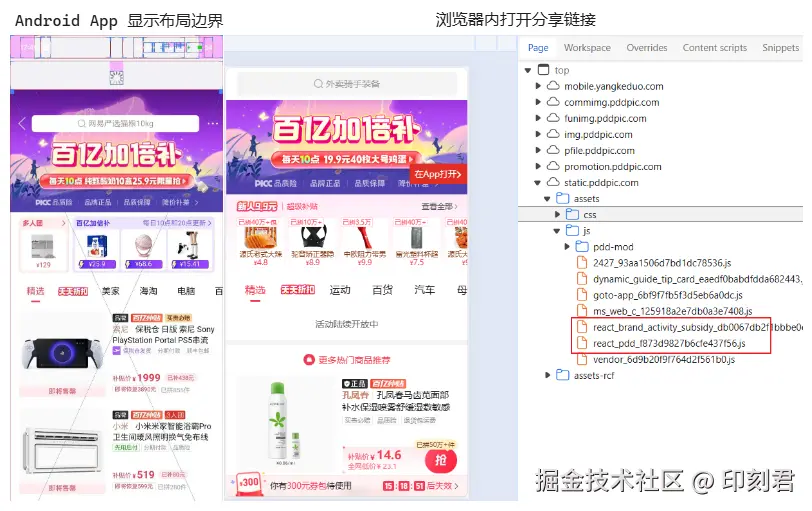This screenshot has height=511, width=812.
Task: Click file icon of vendor js file
Action: (582, 359)
